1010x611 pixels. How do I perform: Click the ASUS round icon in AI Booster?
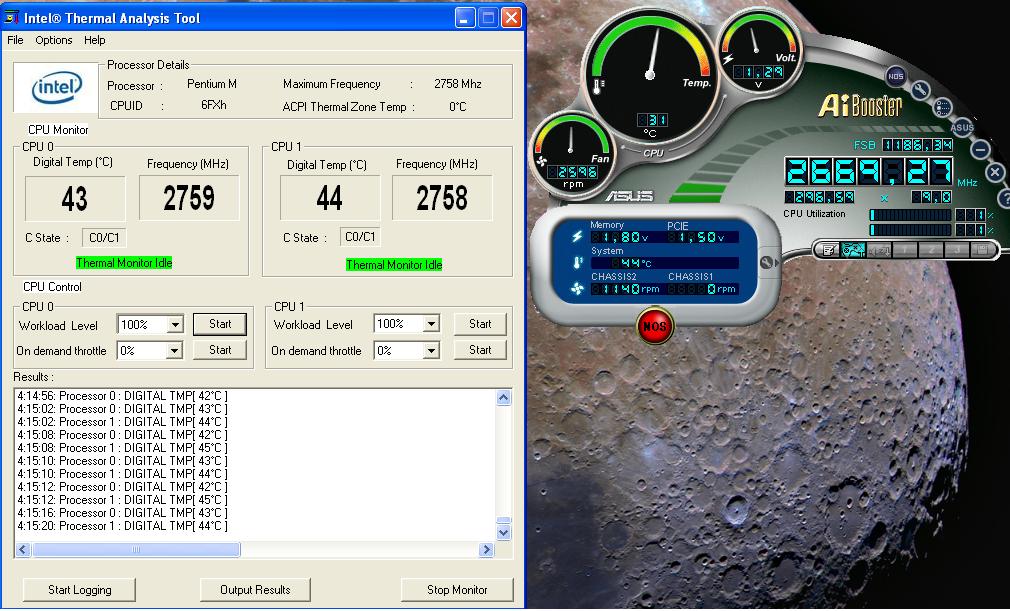pyautogui.click(x=962, y=127)
